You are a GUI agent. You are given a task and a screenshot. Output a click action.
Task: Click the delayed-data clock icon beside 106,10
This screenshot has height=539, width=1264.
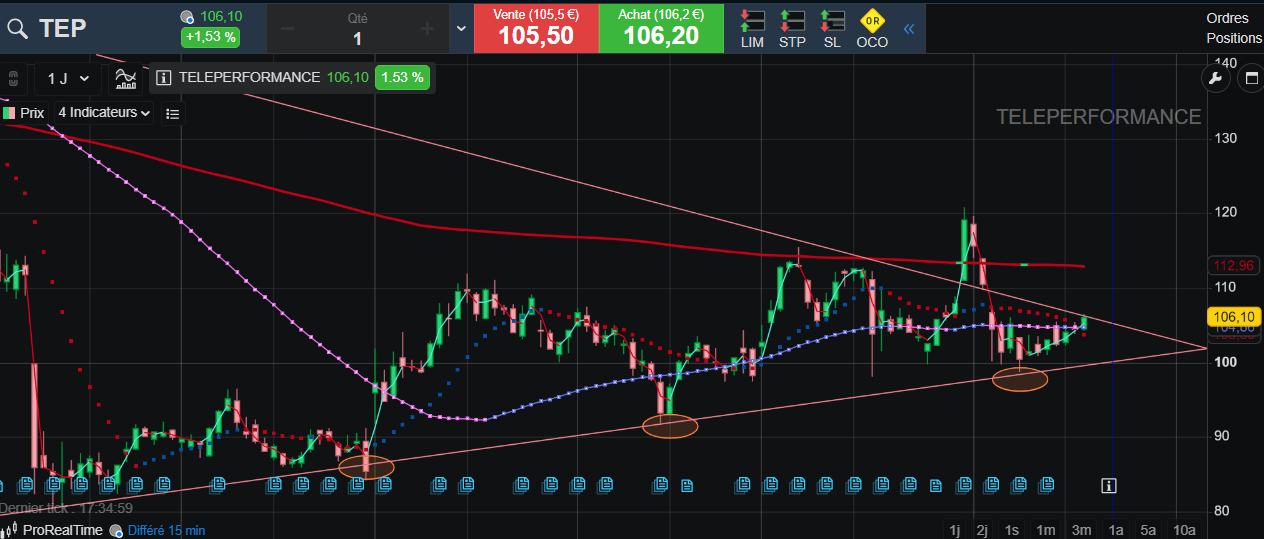pyautogui.click(x=189, y=17)
